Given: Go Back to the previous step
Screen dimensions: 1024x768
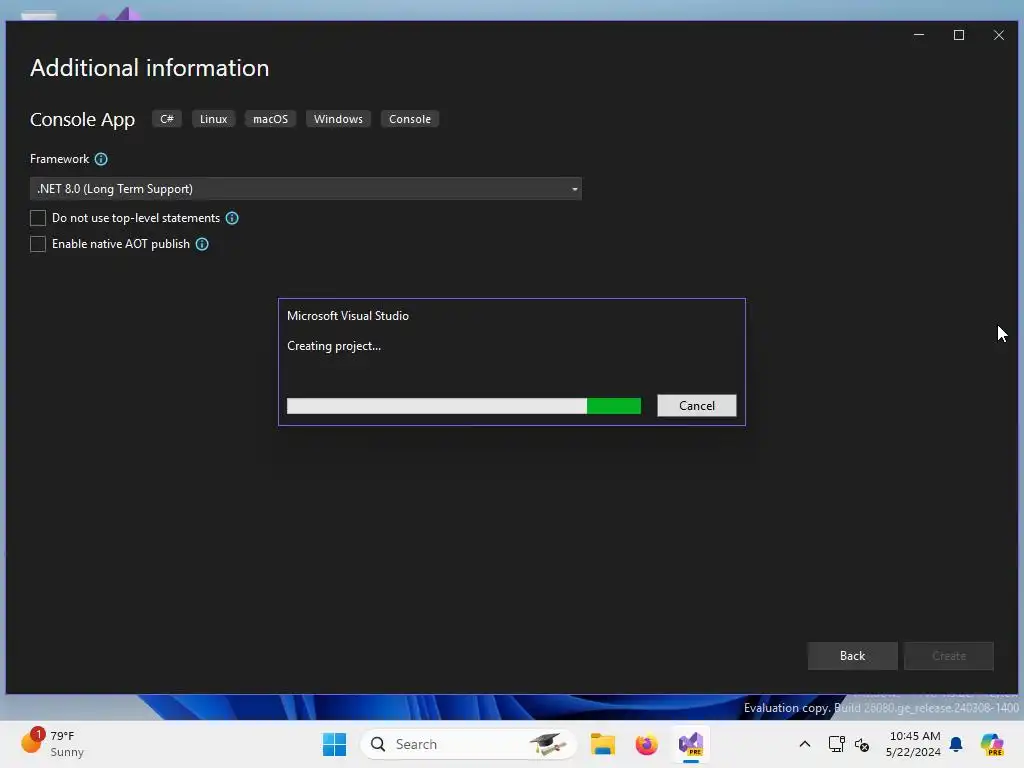Looking at the screenshot, I should click(x=852, y=656).
